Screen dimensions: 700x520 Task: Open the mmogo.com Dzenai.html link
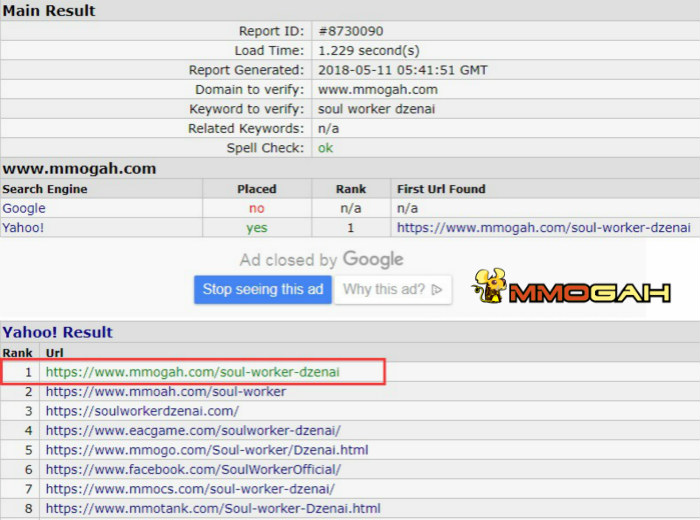[x=207, y=450]
